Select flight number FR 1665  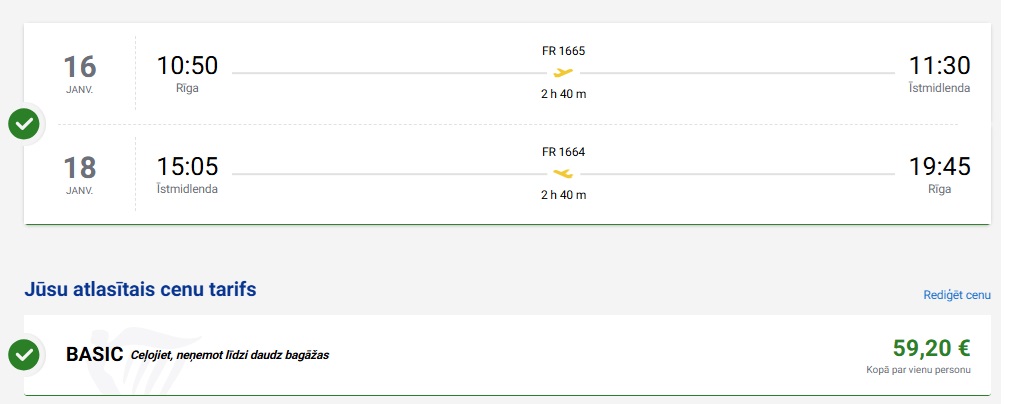(x=563, y=51)
